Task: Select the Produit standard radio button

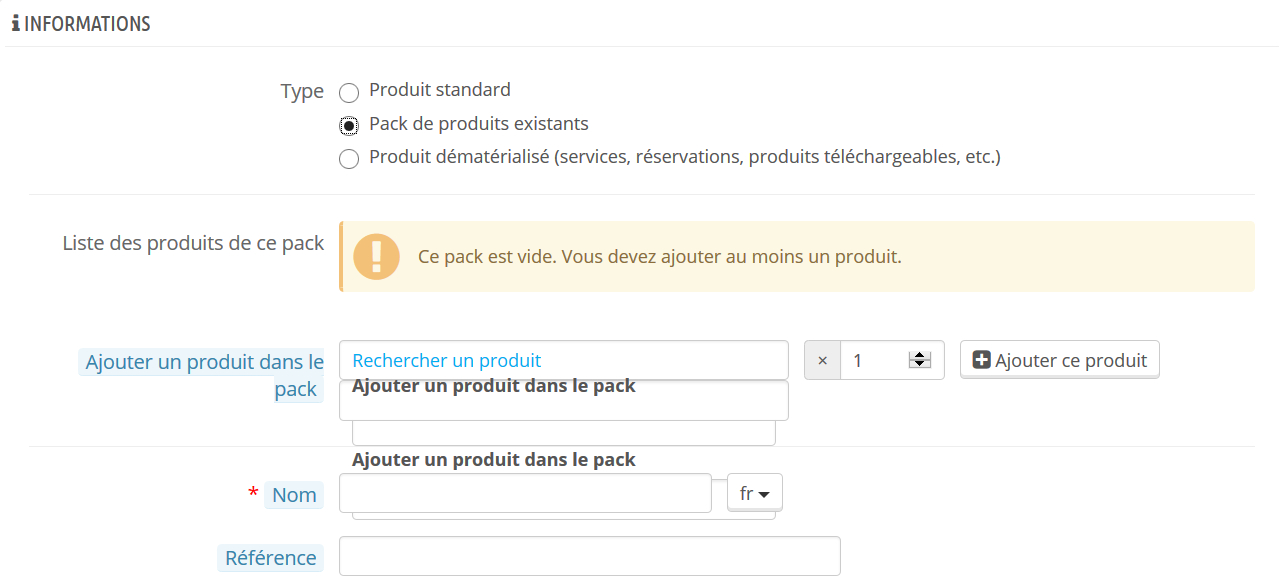Action: tap(348, 93)
